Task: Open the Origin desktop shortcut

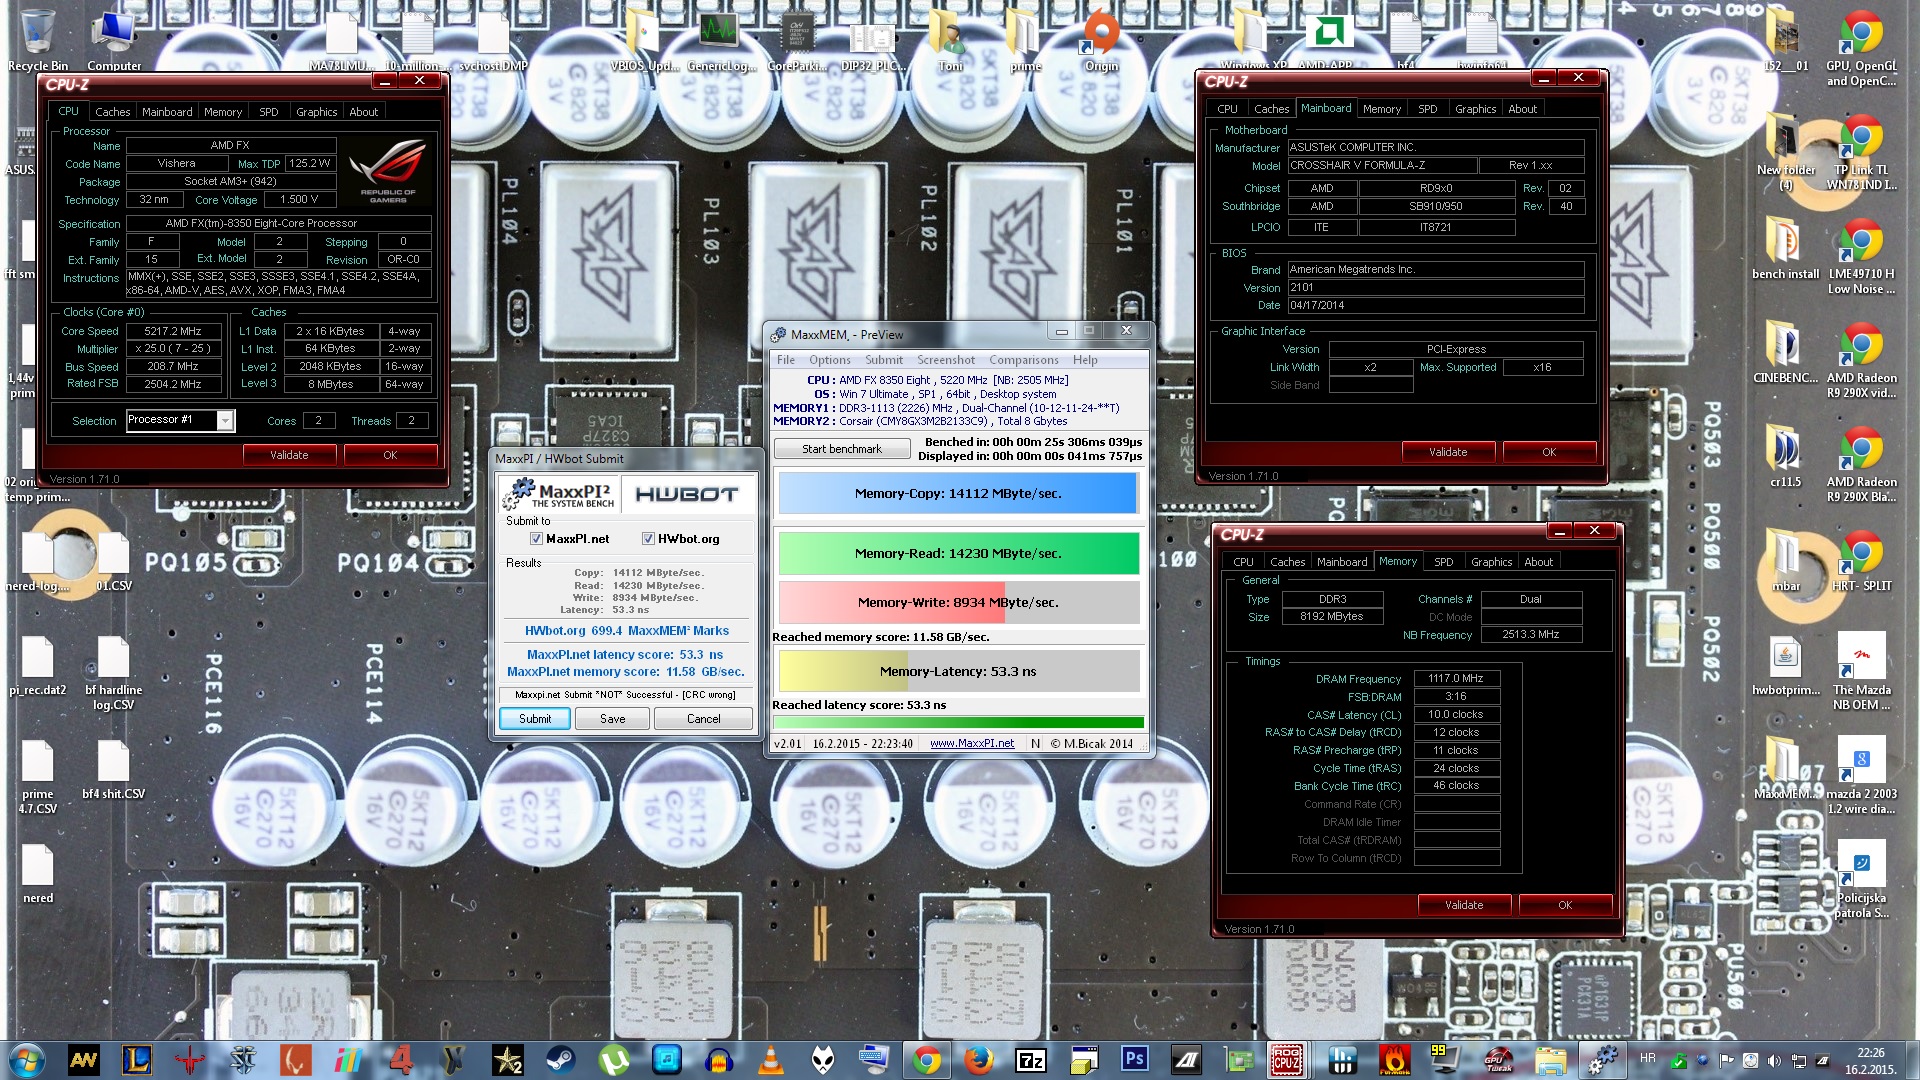Action: [x=1101, y=40]
